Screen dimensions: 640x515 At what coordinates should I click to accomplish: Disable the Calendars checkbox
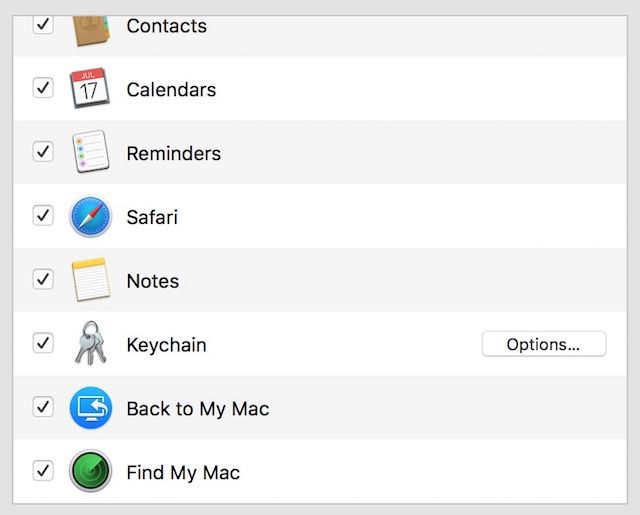tap(43, 88)
